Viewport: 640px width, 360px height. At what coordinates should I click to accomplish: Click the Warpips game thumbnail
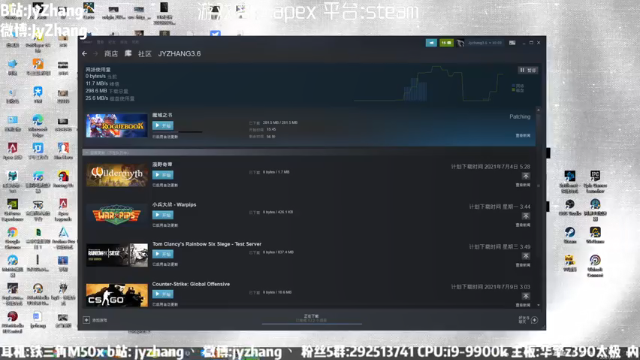coord(117,215)
